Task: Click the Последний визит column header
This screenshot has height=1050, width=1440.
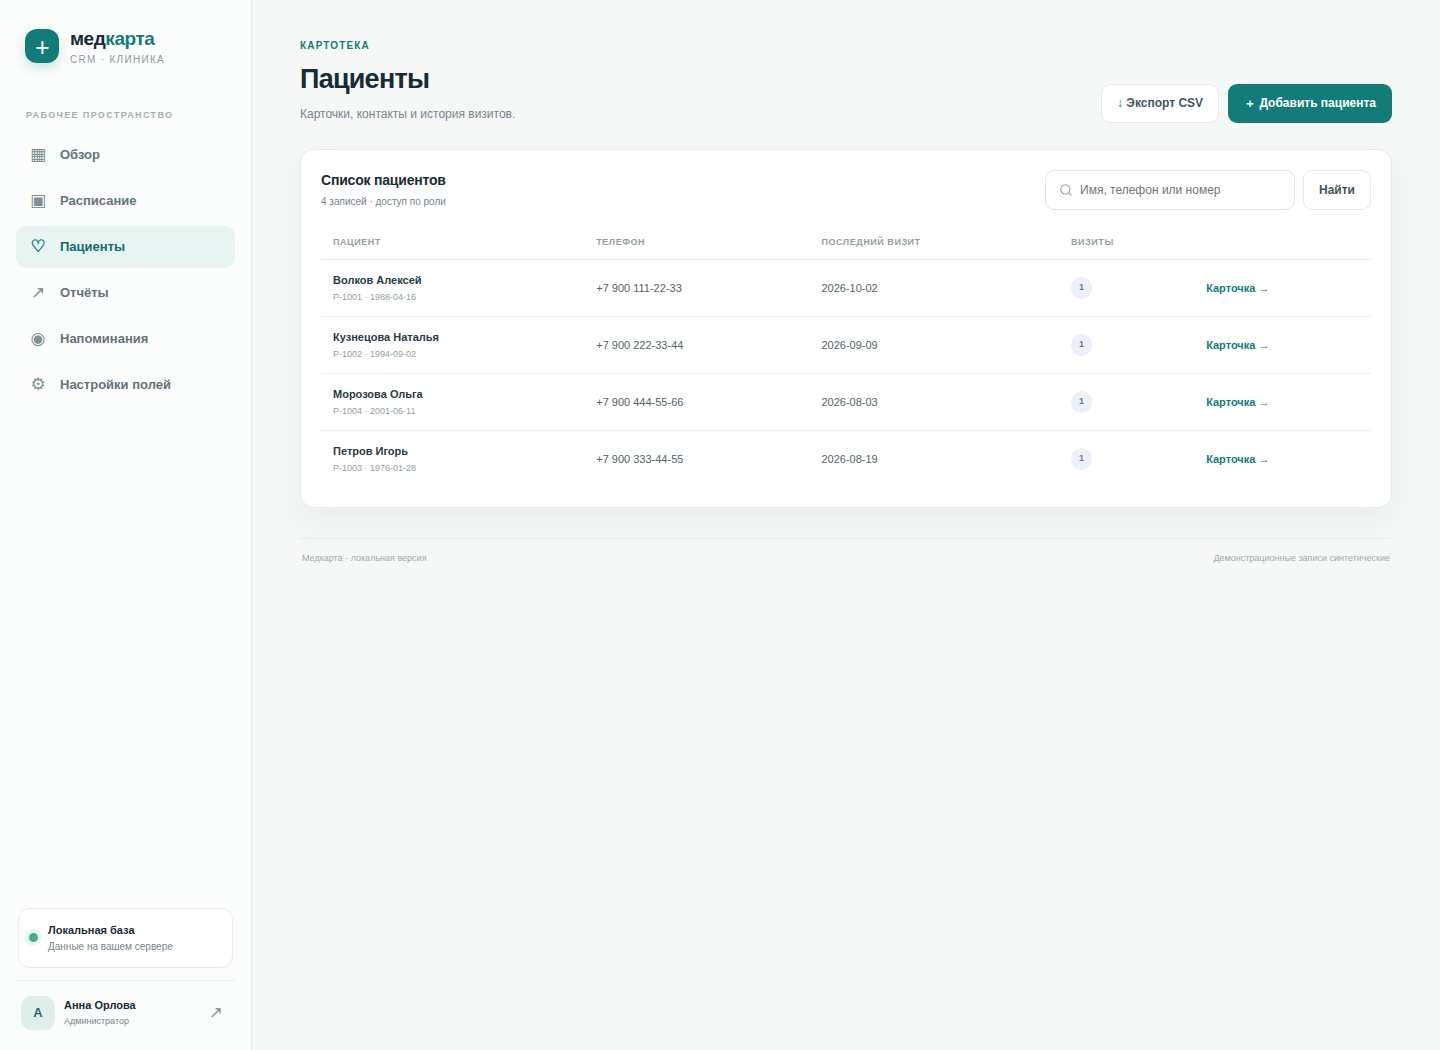Action: tap(871, 242)
